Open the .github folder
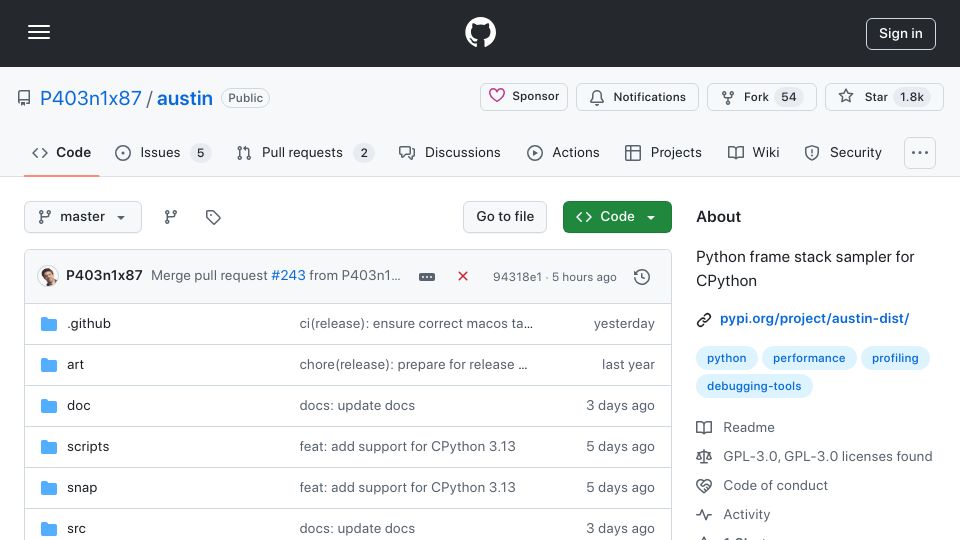This screenshot has height=540, width=960. 89,323
